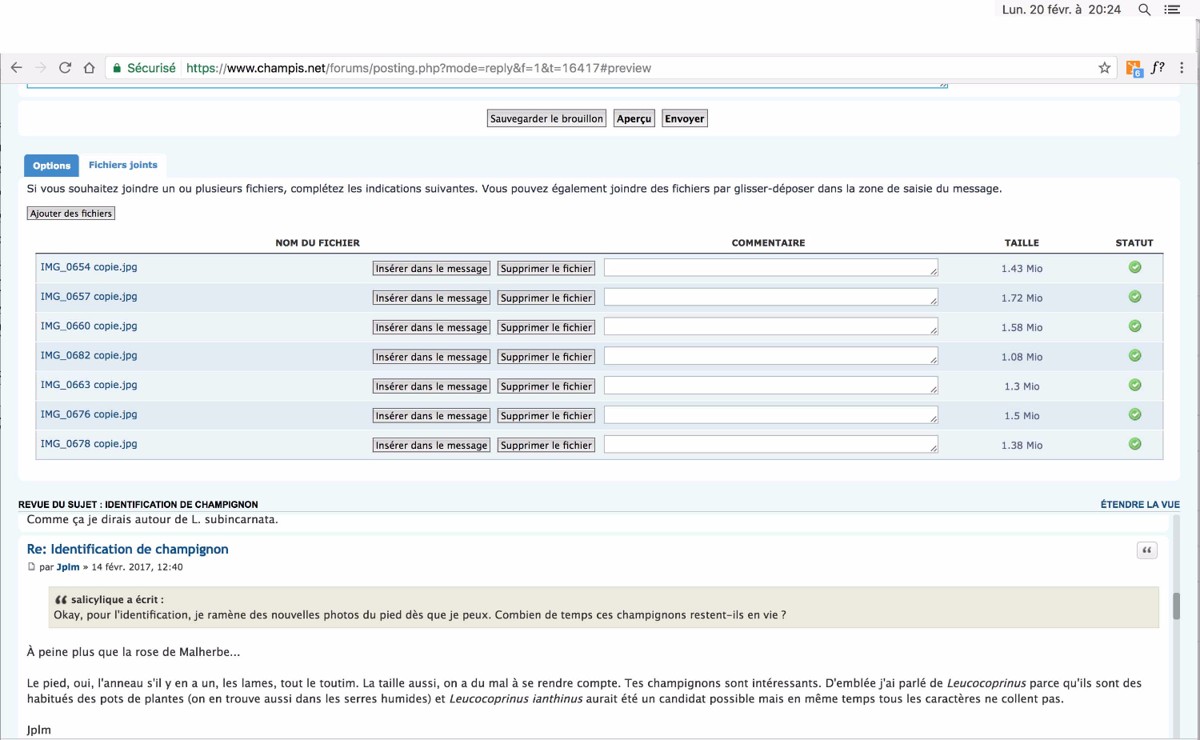Select the Fichiers joints tab
The height and width of the screenshot is (740, 1200).
point(123,165)
